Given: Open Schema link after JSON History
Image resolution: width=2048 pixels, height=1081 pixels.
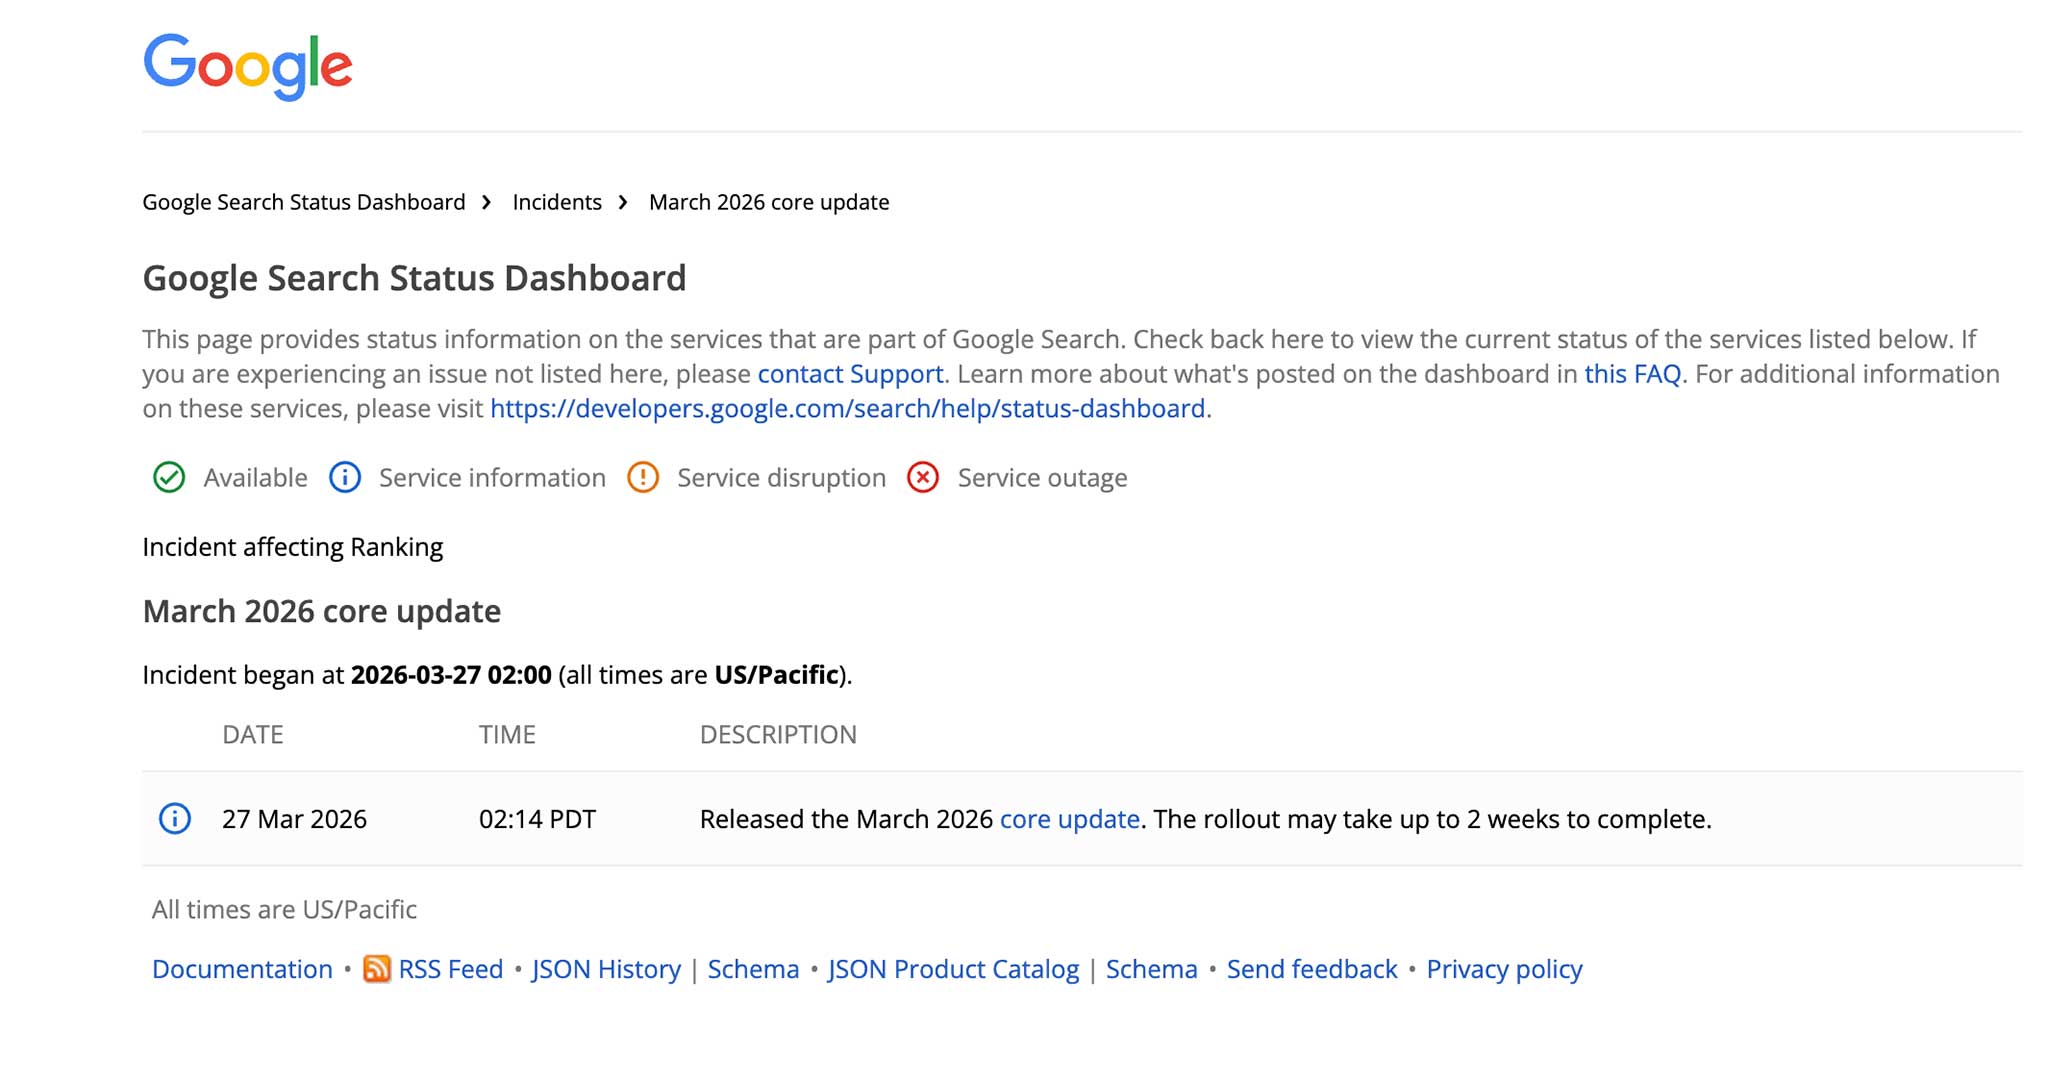Looking at the screenshot, I should point(753,969).
